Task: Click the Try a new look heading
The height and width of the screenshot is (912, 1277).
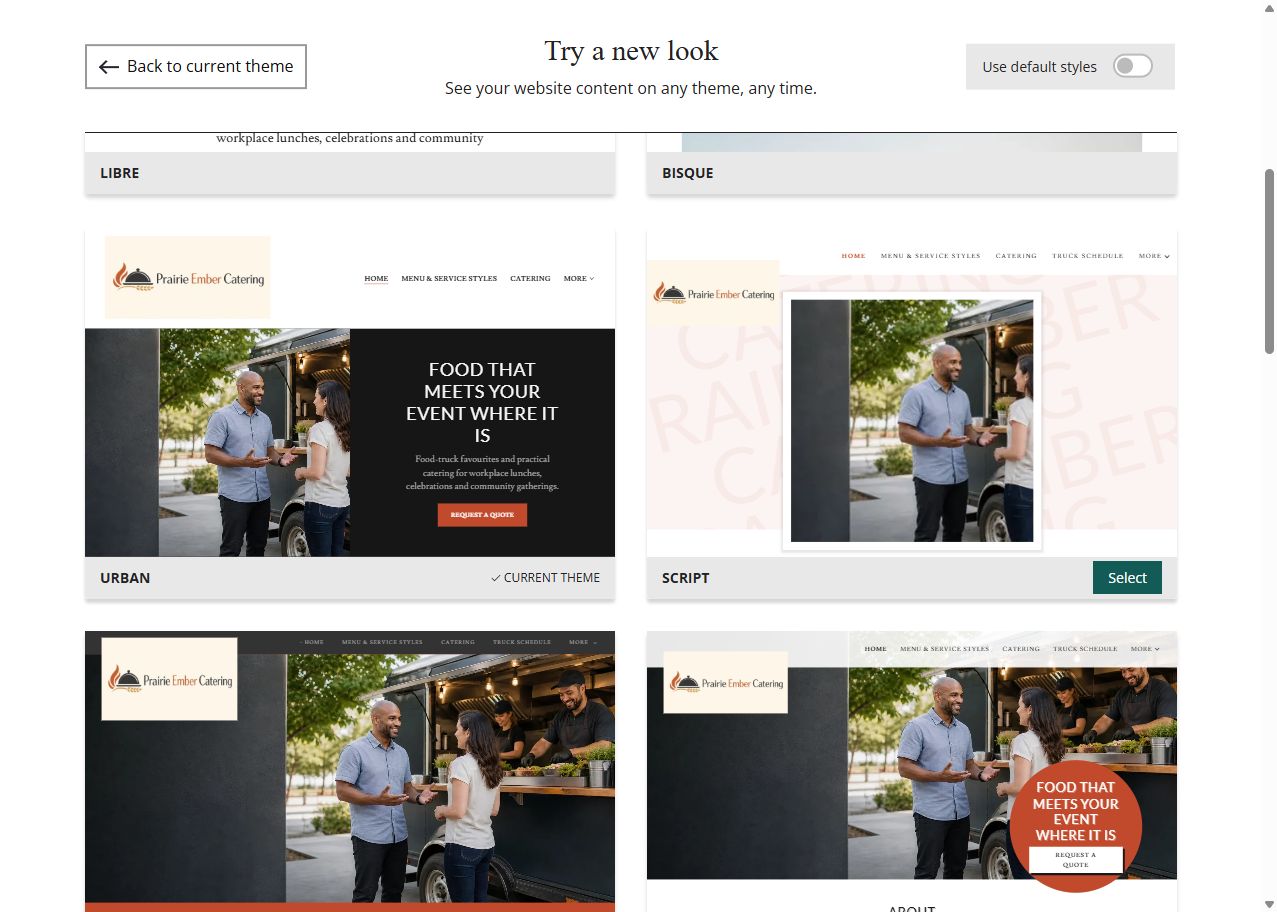Action: tap(631, 51)
